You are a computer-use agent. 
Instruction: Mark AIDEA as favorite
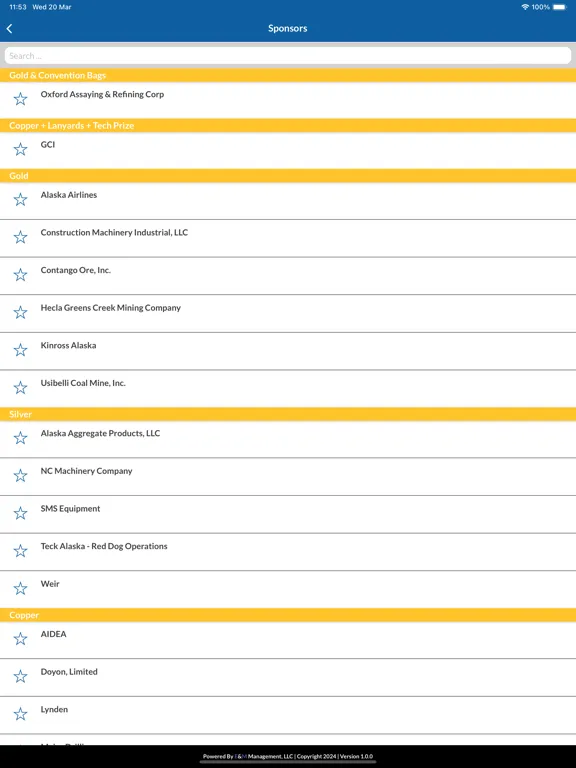click(x=20, y=639)
